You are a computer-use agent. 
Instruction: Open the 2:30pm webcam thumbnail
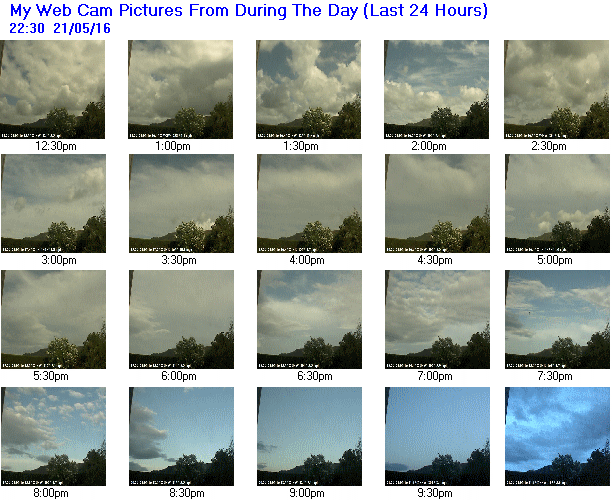(x=557, y=89)
